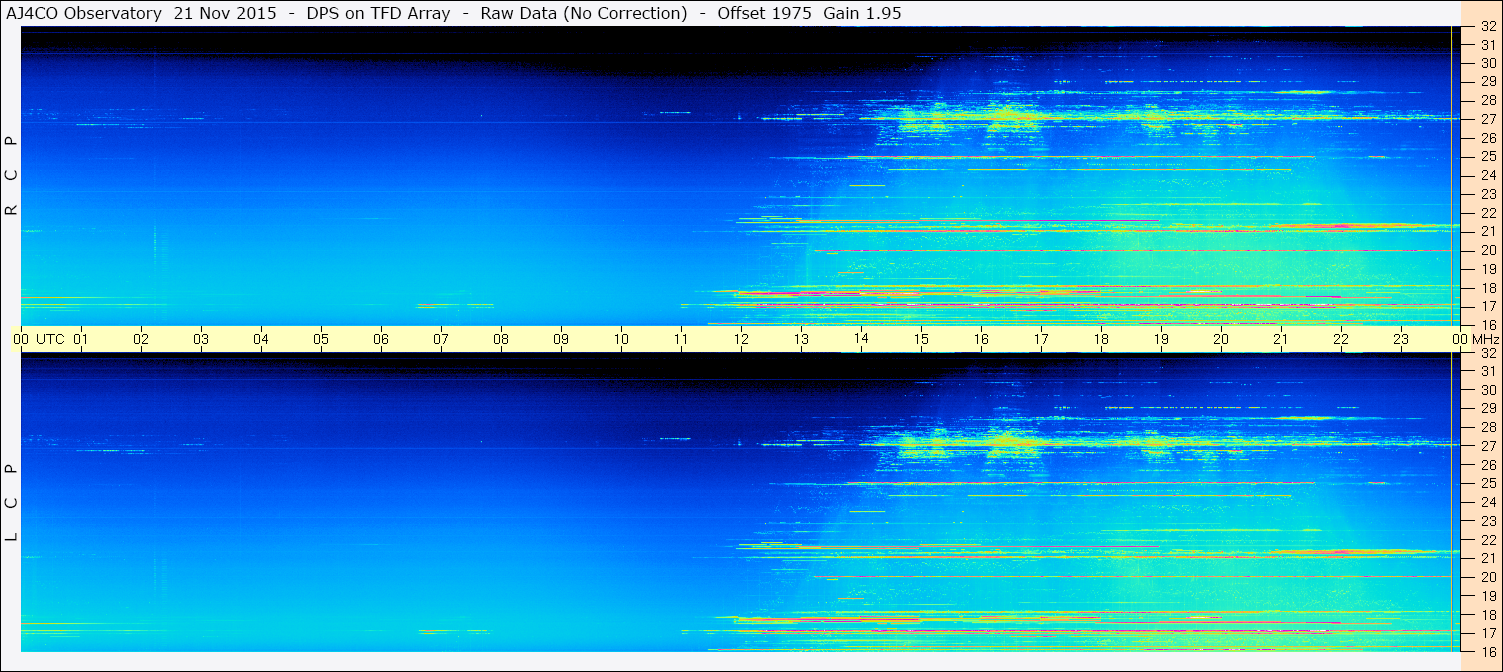Click the vertical RCP panel label
The width and height of the screenshot is (1503, 672).
click(12, 176)
